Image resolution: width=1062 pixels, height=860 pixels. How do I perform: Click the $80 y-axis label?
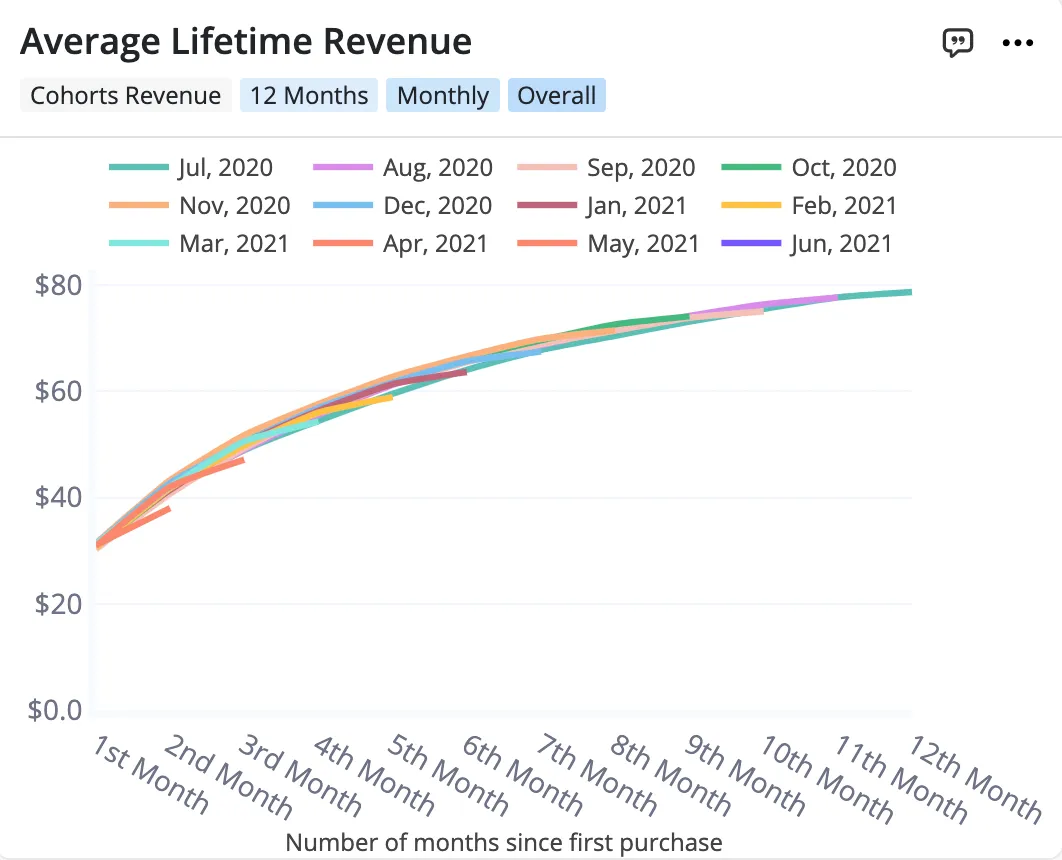coord(58,285)
